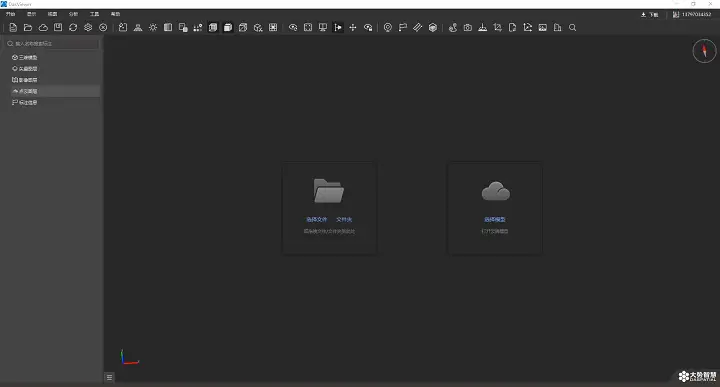Toggle the highlighted wireframe cube display icon
Image resolution: width=720 pixels, height=387 pixels.
click(x=213, y=28)
